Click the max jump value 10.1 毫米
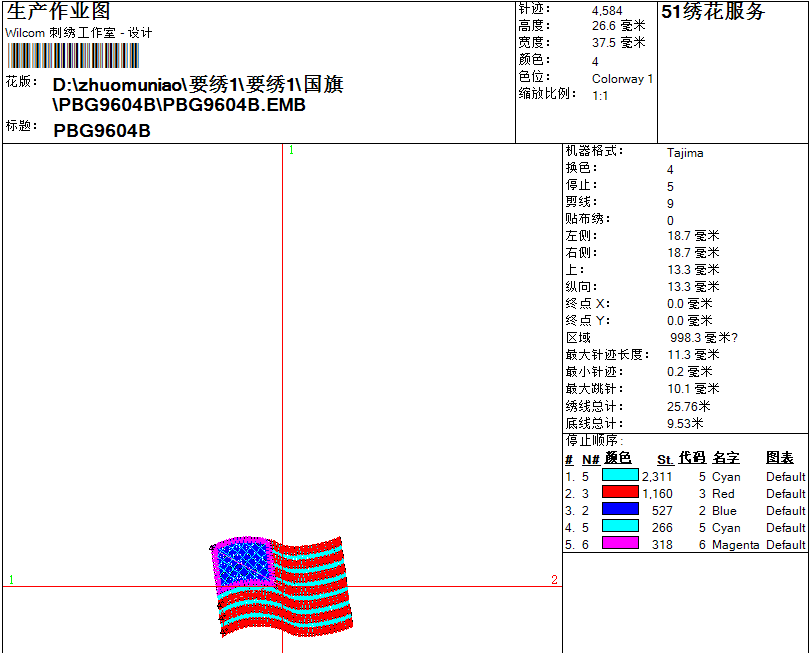Image resolution: width=811 pixels, height=653 pixels. (693, 389)
